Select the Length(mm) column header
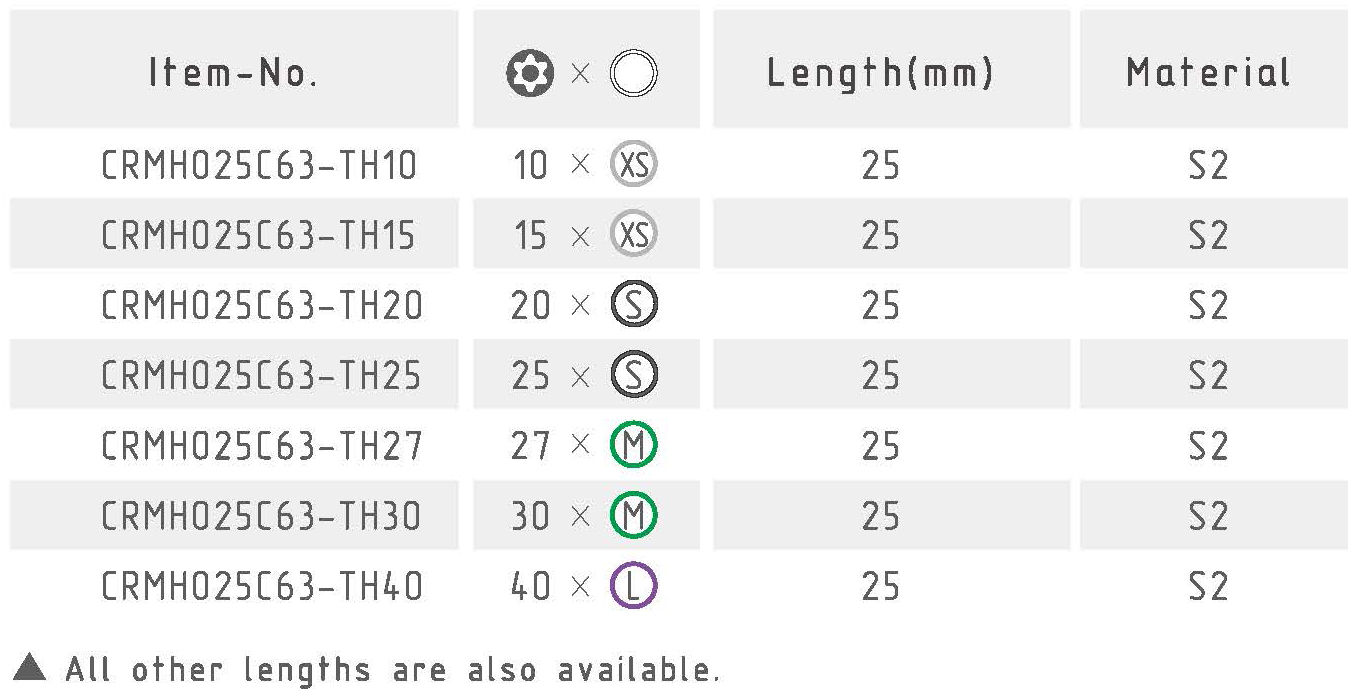Image resolution: width=1356 pixels, height=689 pixels. (x=880, y=73)
